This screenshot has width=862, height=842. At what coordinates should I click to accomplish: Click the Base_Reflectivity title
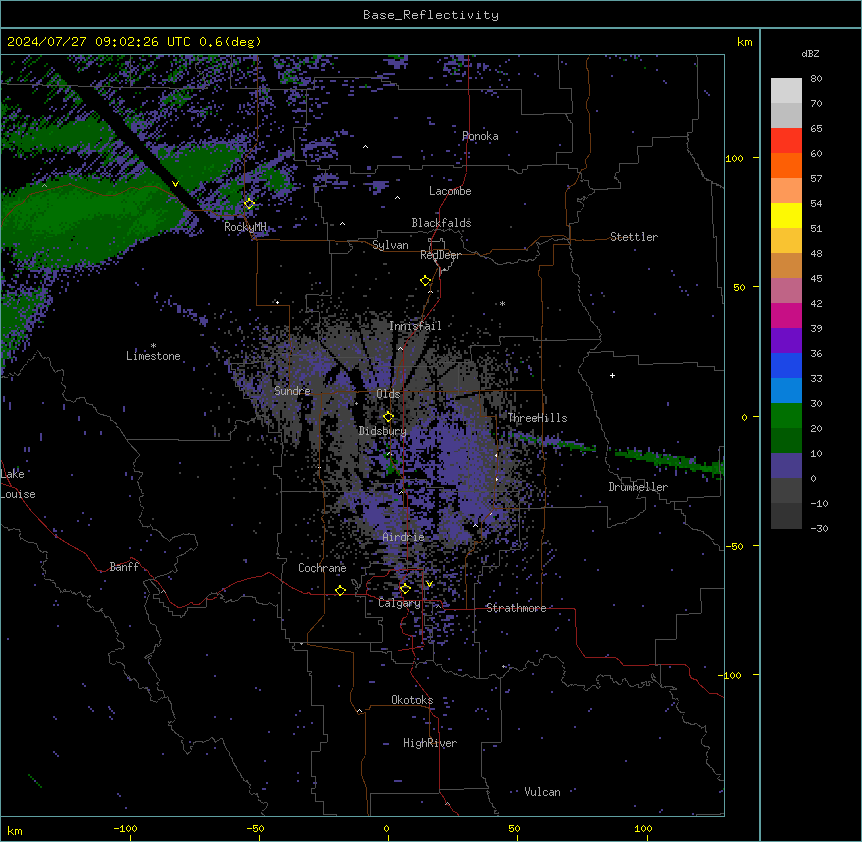tap(431, 15)
